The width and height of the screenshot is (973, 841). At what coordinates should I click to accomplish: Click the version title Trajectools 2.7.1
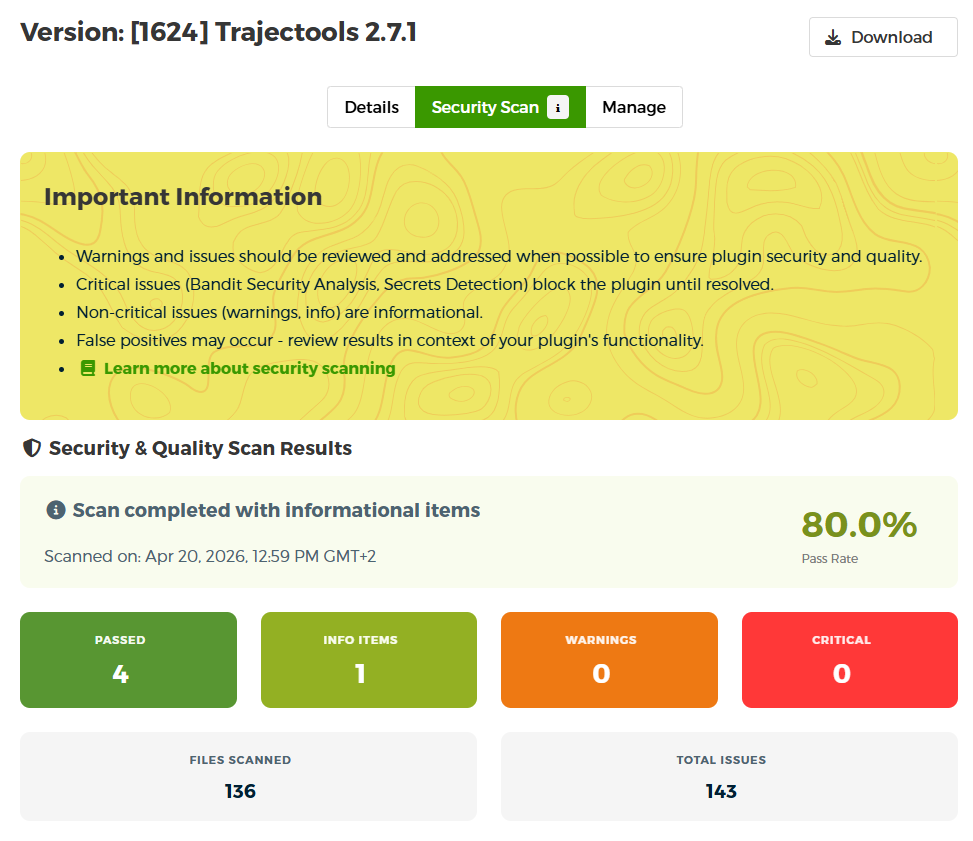[x=218, y=33]
